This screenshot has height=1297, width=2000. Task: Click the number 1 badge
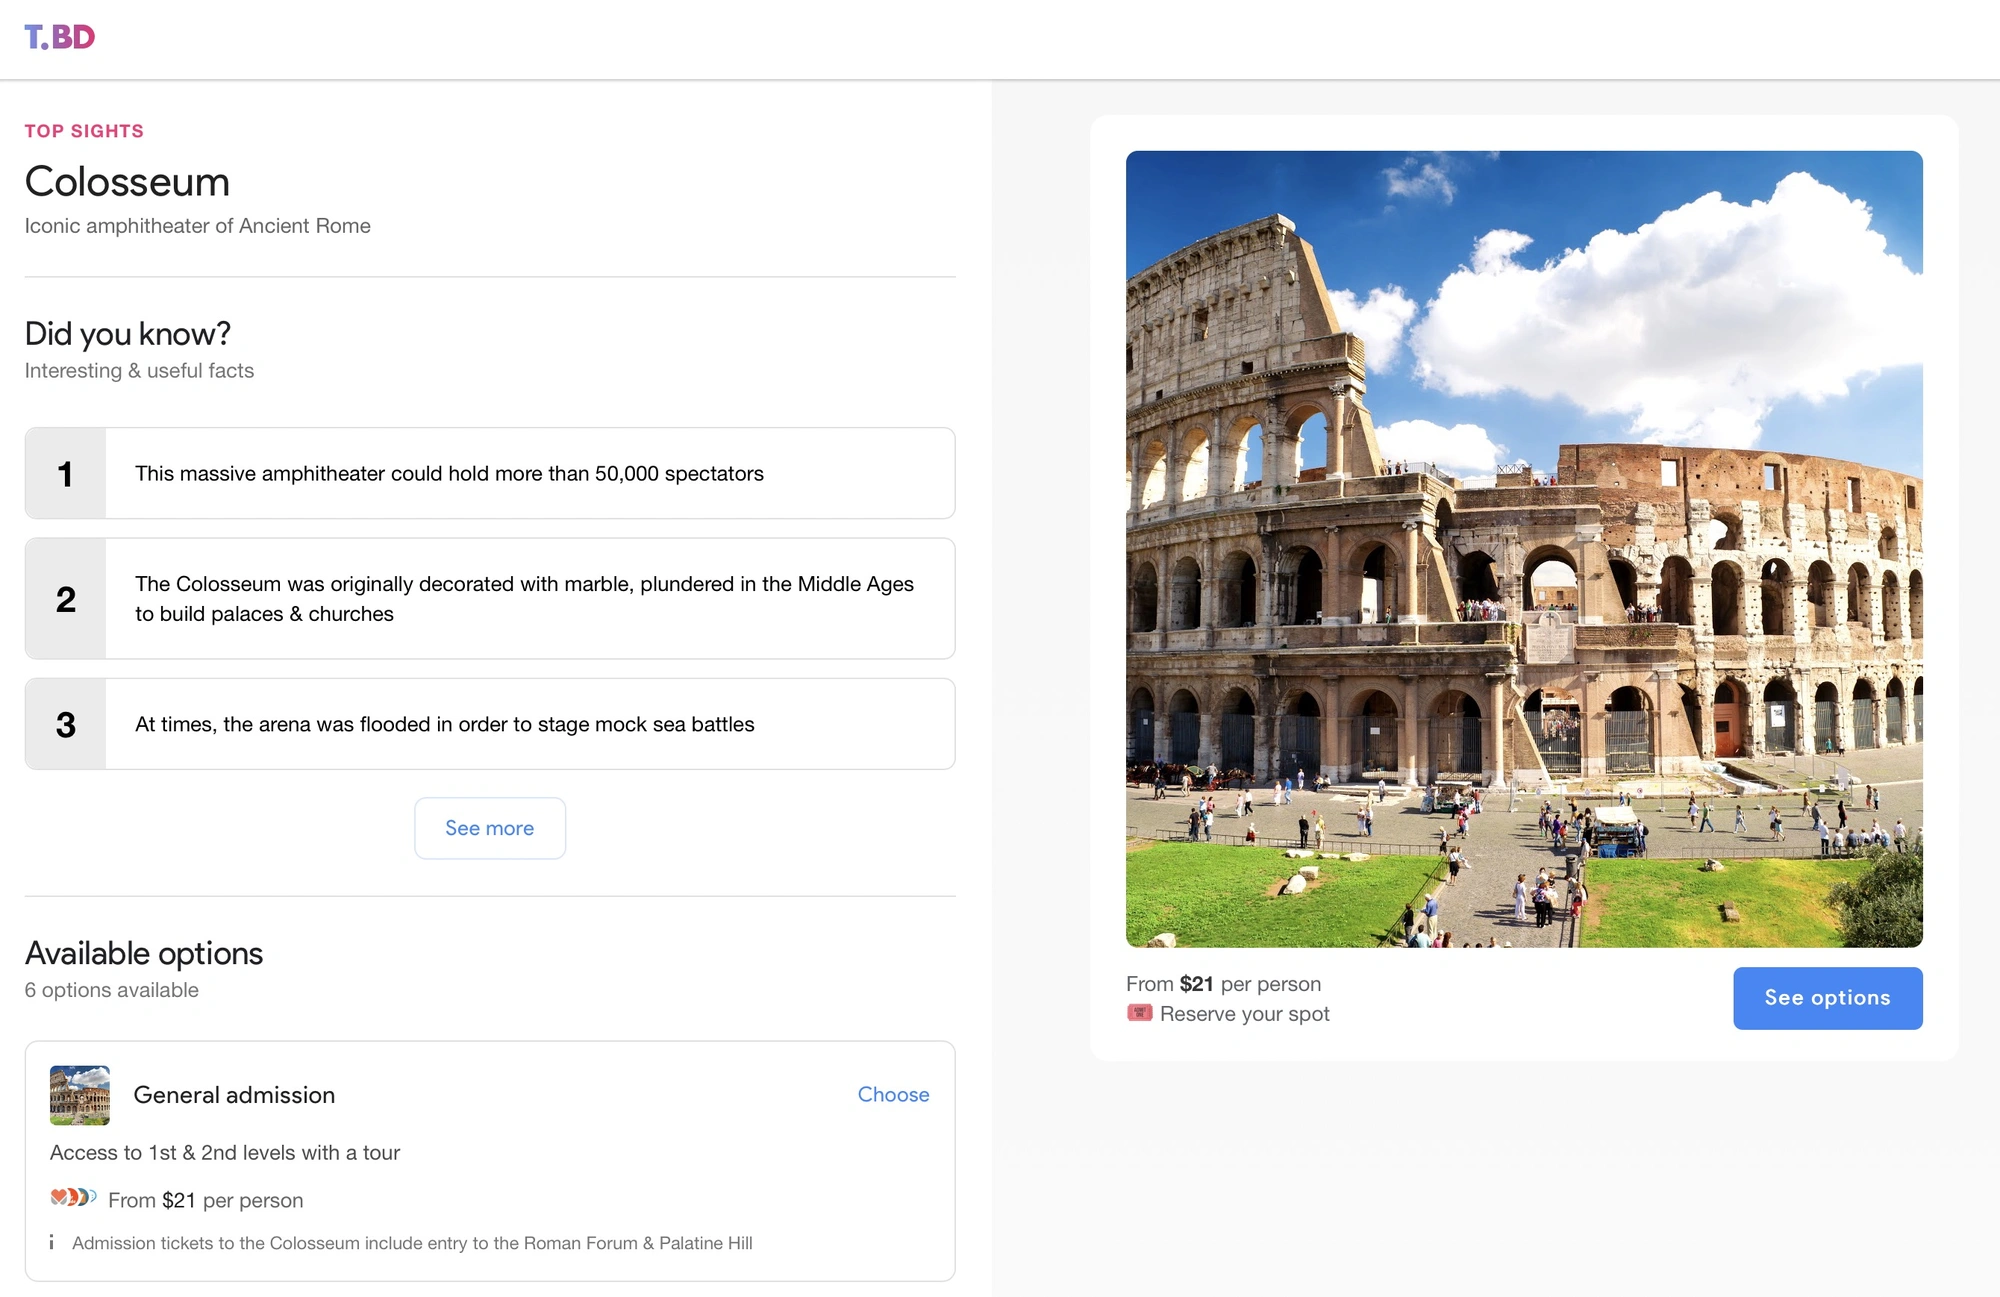point(65,473)
